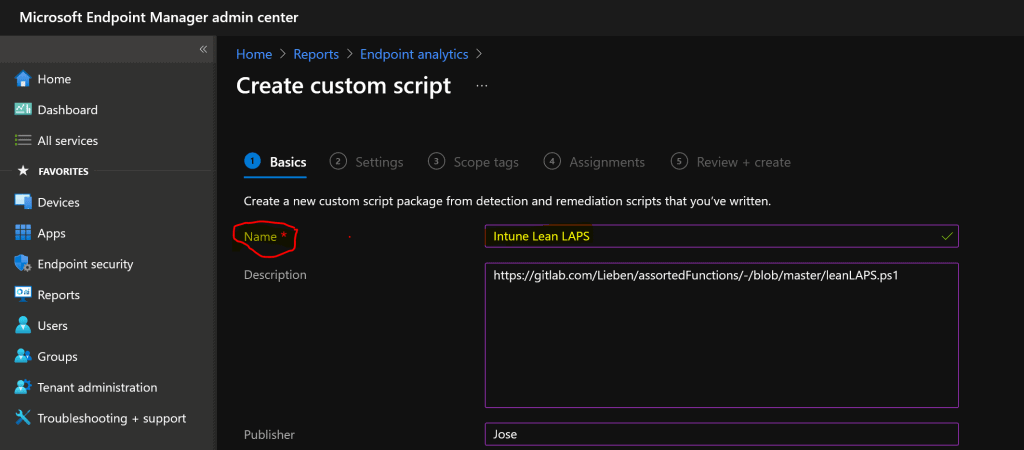
Task: Click the Reports icon in sidebar
Action: click(23, 295)
